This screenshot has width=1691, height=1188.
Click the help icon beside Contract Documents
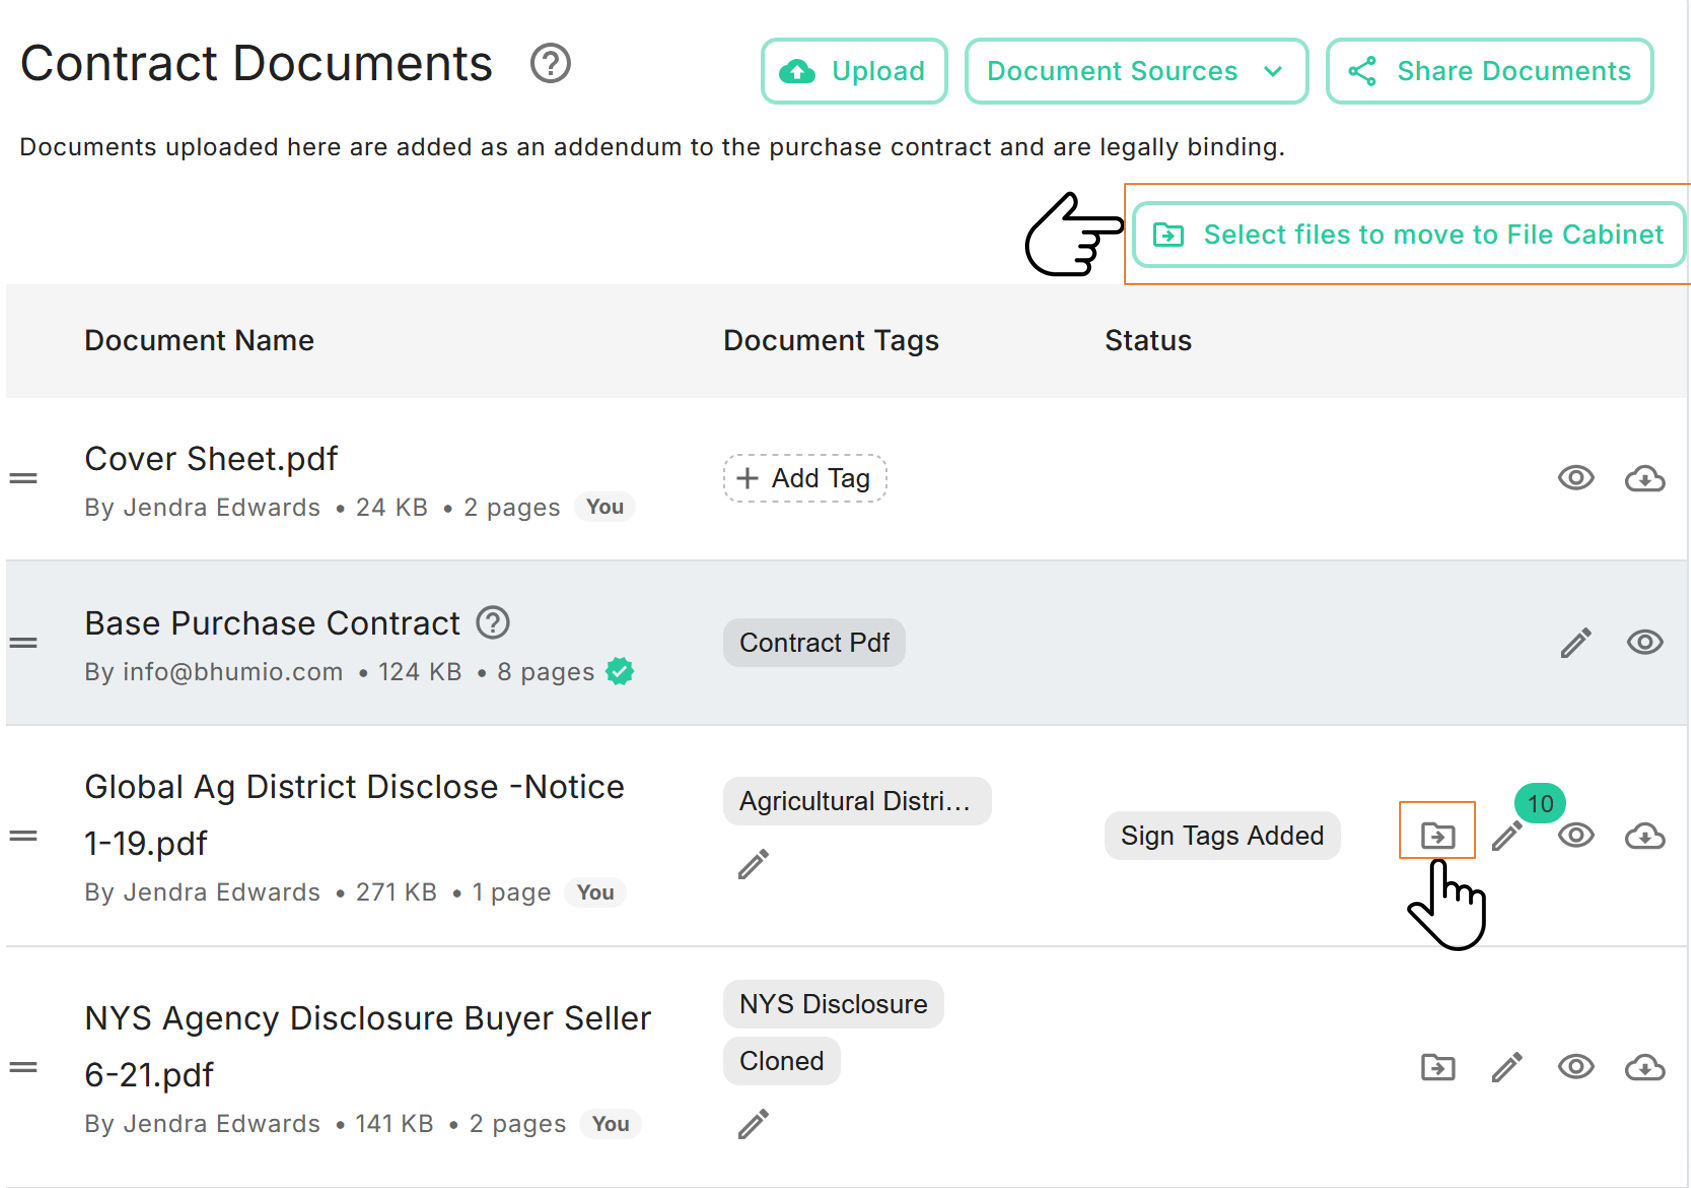[x=550, y=64]
